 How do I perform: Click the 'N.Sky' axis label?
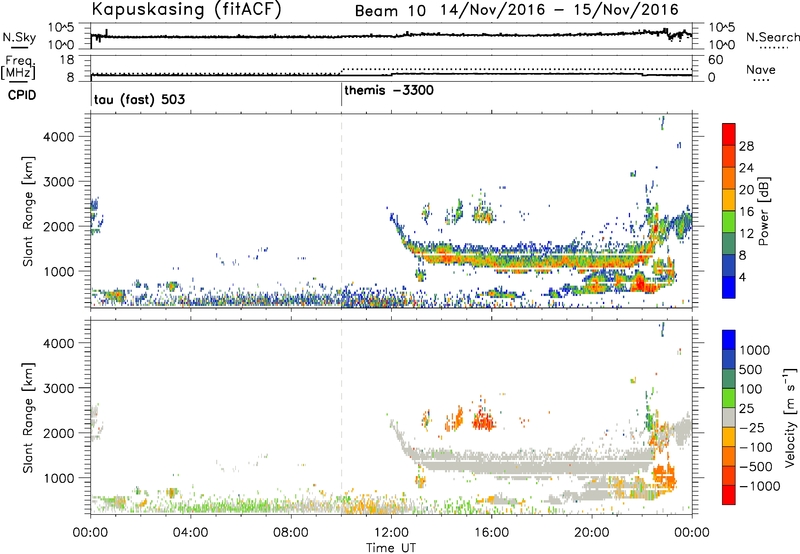[19, 37]
